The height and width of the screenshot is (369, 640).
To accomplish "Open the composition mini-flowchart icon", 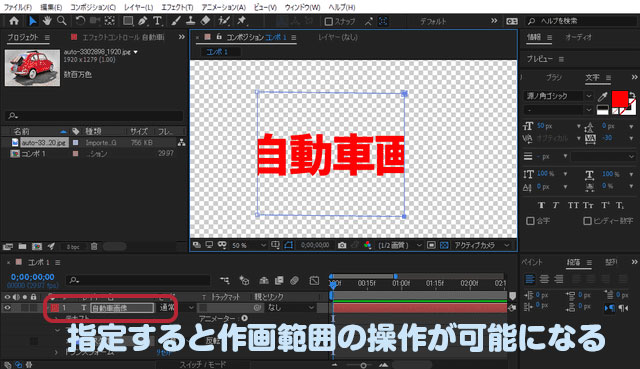I will click(224, 280).
